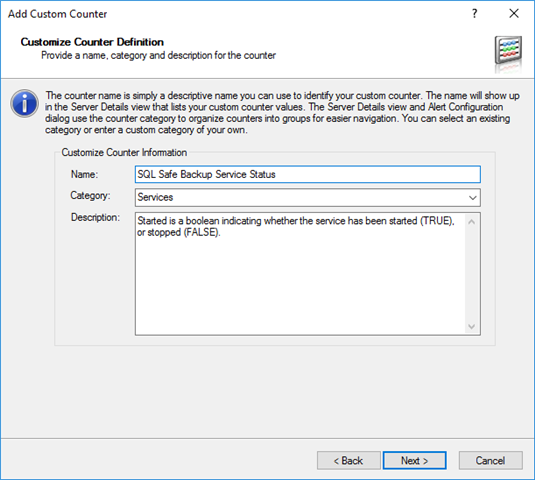Click the Add Custom Counter window title

coord(57,14)
